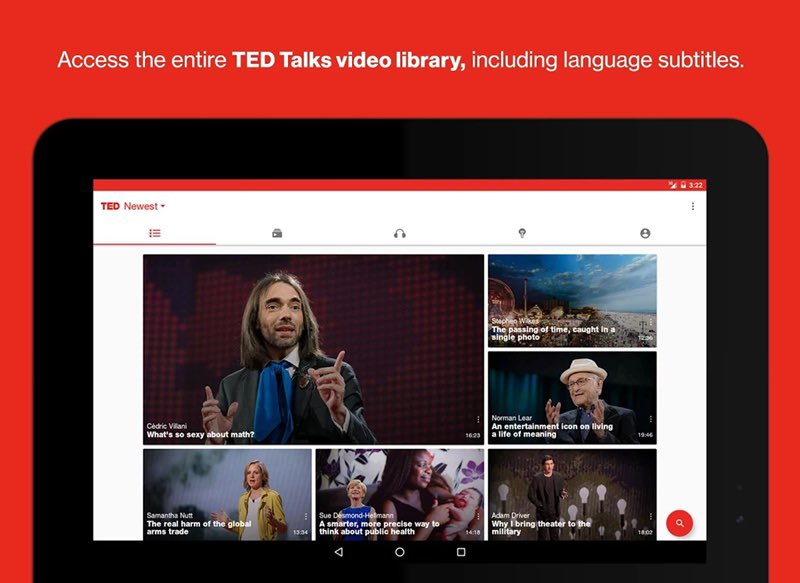Click the 13:34 duration on arms trade card

301,533
